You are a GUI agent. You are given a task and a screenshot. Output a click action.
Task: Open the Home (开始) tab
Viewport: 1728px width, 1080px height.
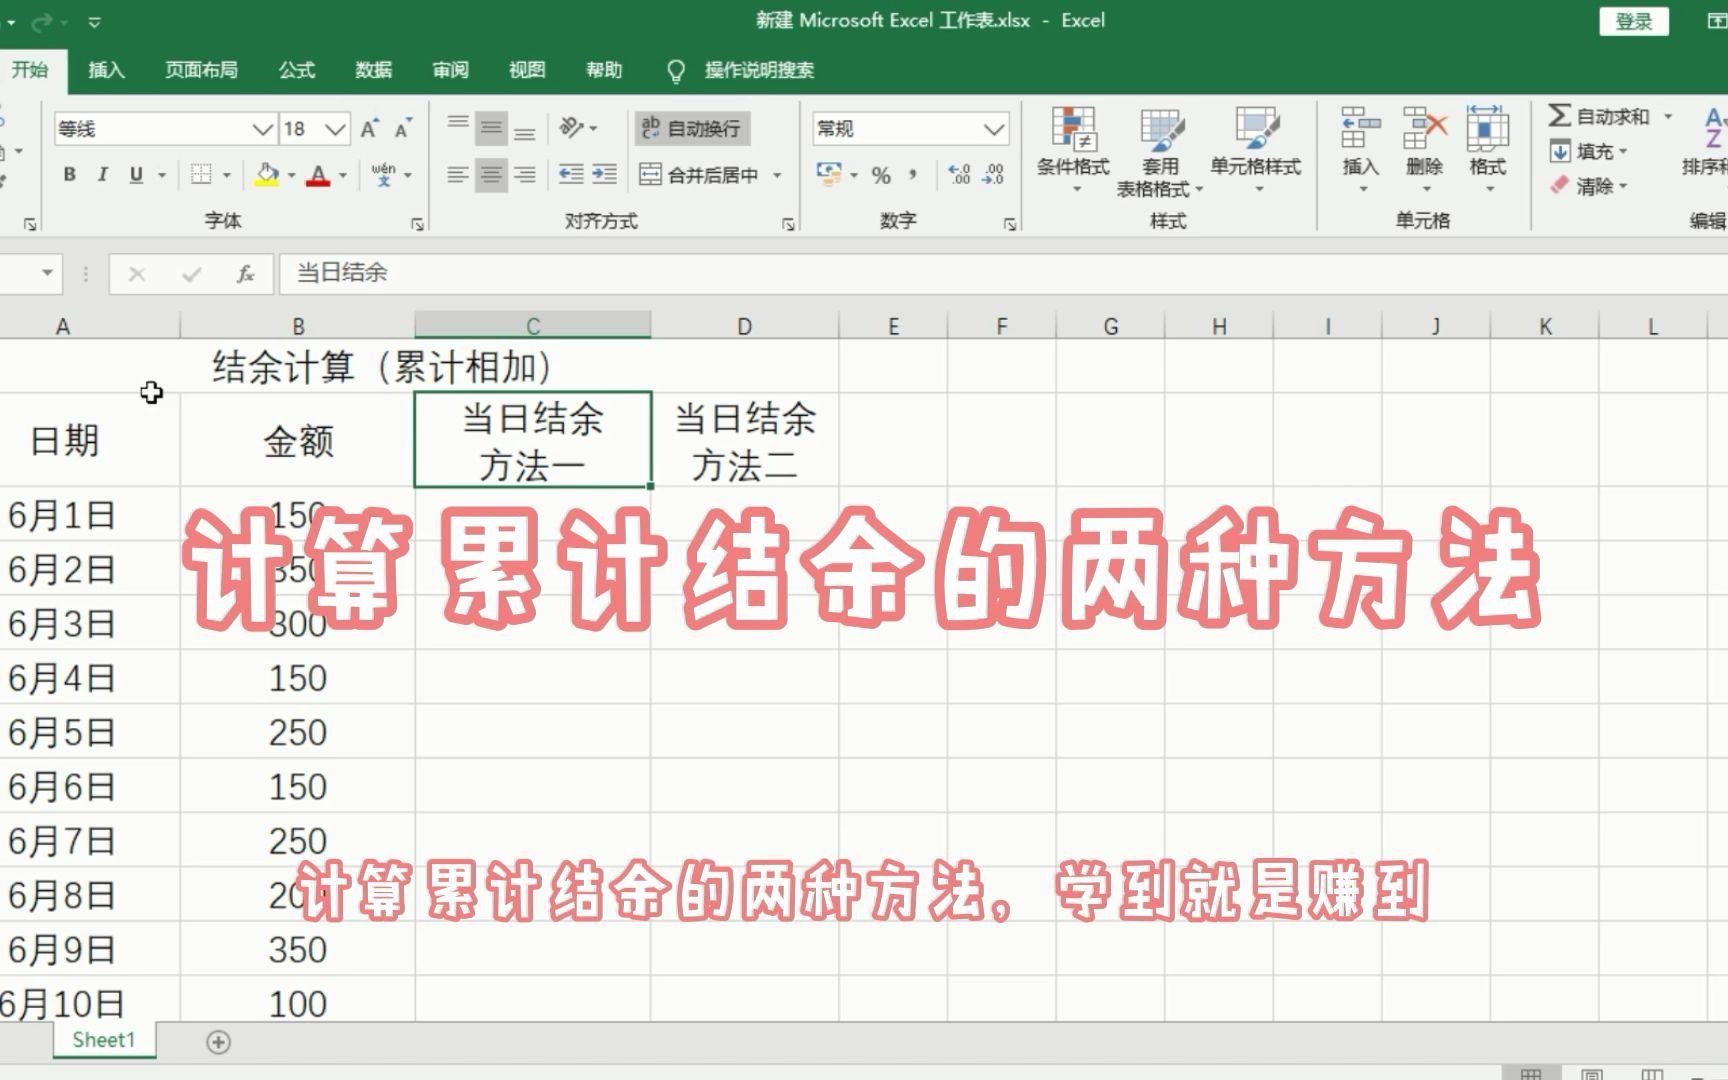pyautogui.click(x=30, y=70)
